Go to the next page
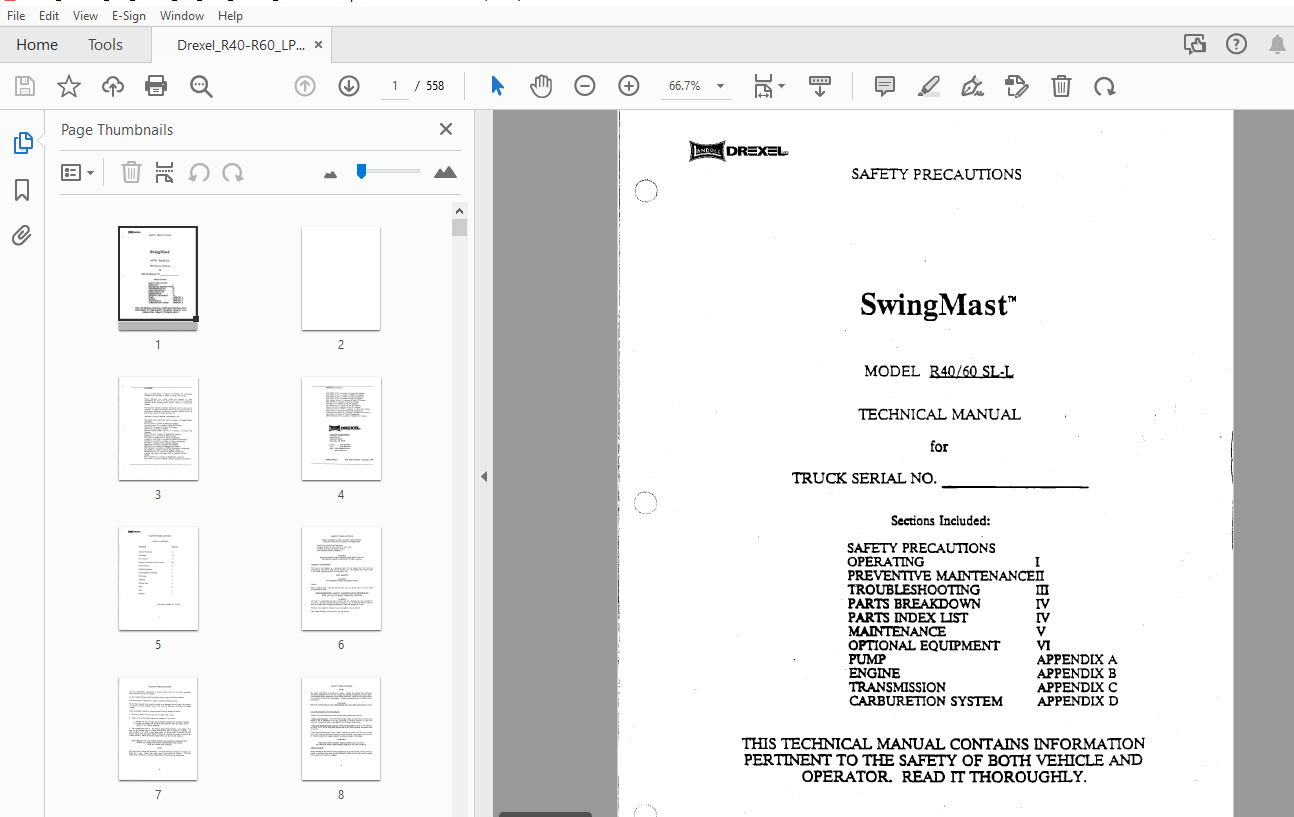The image size is (1294, 817). 349,86
